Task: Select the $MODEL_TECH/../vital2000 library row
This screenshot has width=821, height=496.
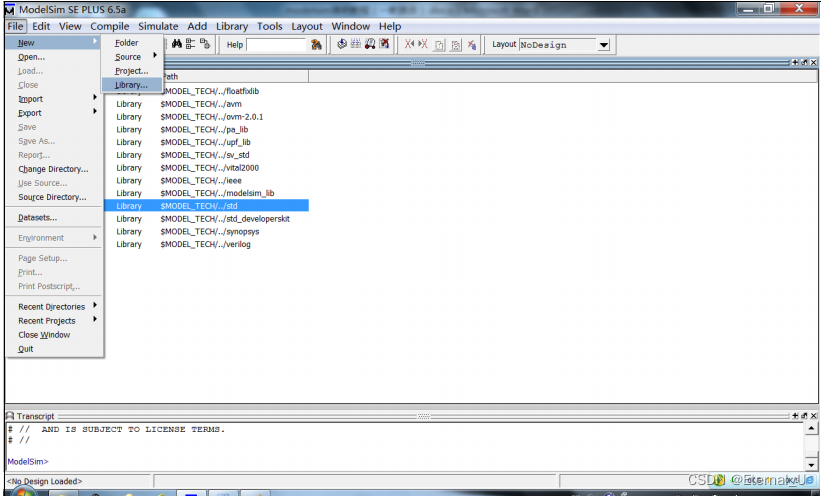Action: (206, 168)
